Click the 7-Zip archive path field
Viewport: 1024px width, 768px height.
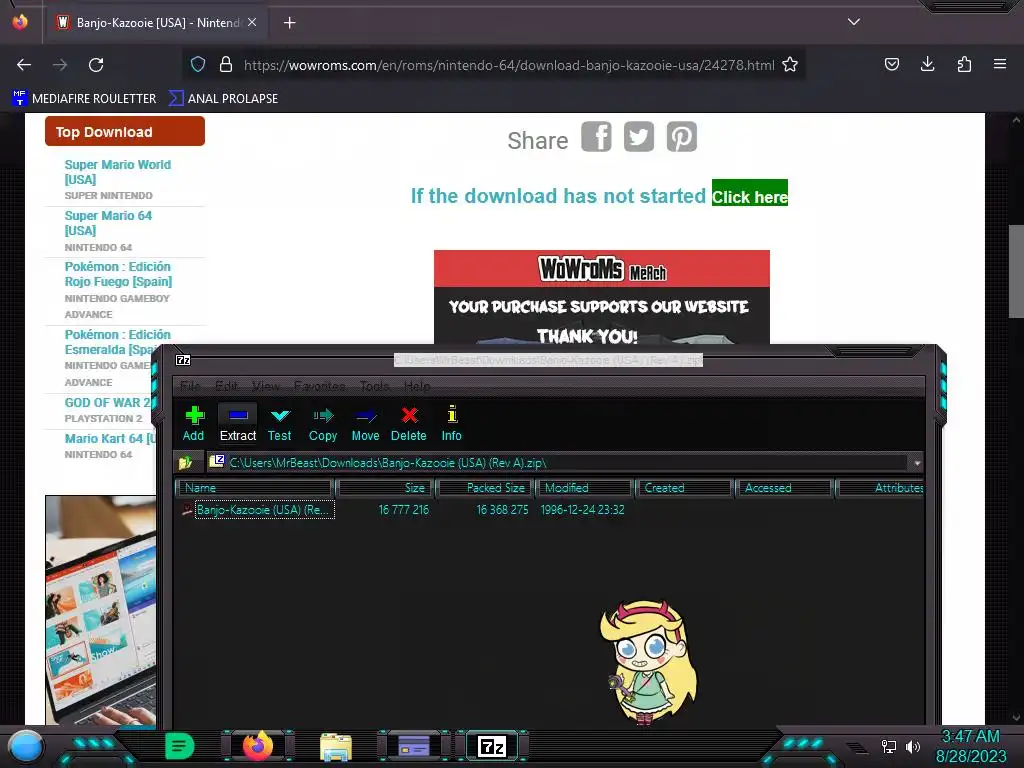558,463
